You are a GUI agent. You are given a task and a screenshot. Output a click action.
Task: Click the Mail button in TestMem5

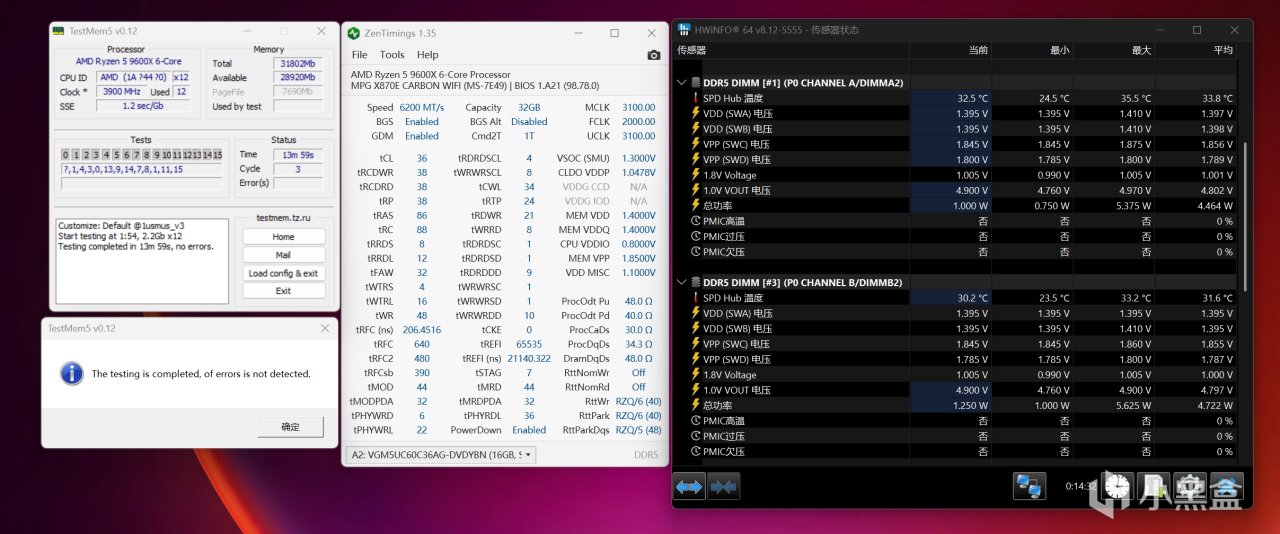283,255
